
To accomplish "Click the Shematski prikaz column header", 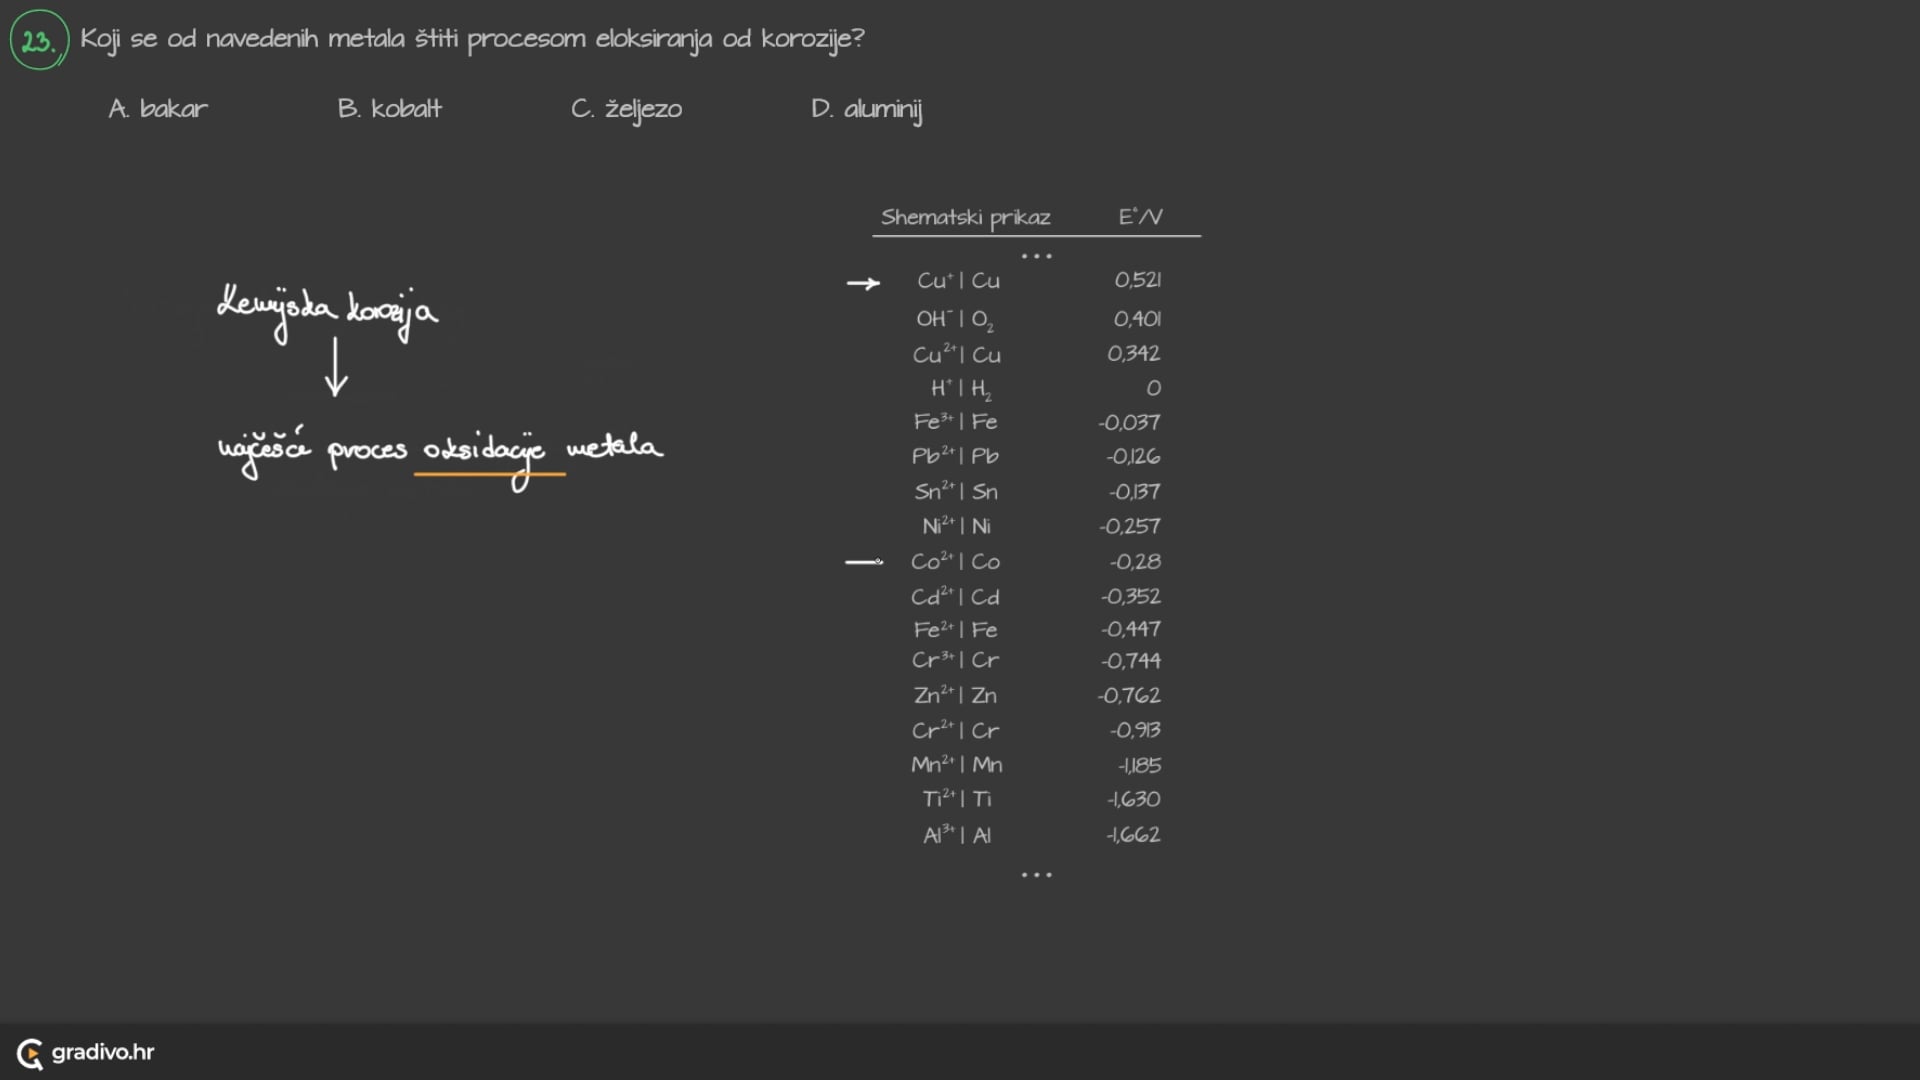I will pyautogui.click(x=965, y=217).
